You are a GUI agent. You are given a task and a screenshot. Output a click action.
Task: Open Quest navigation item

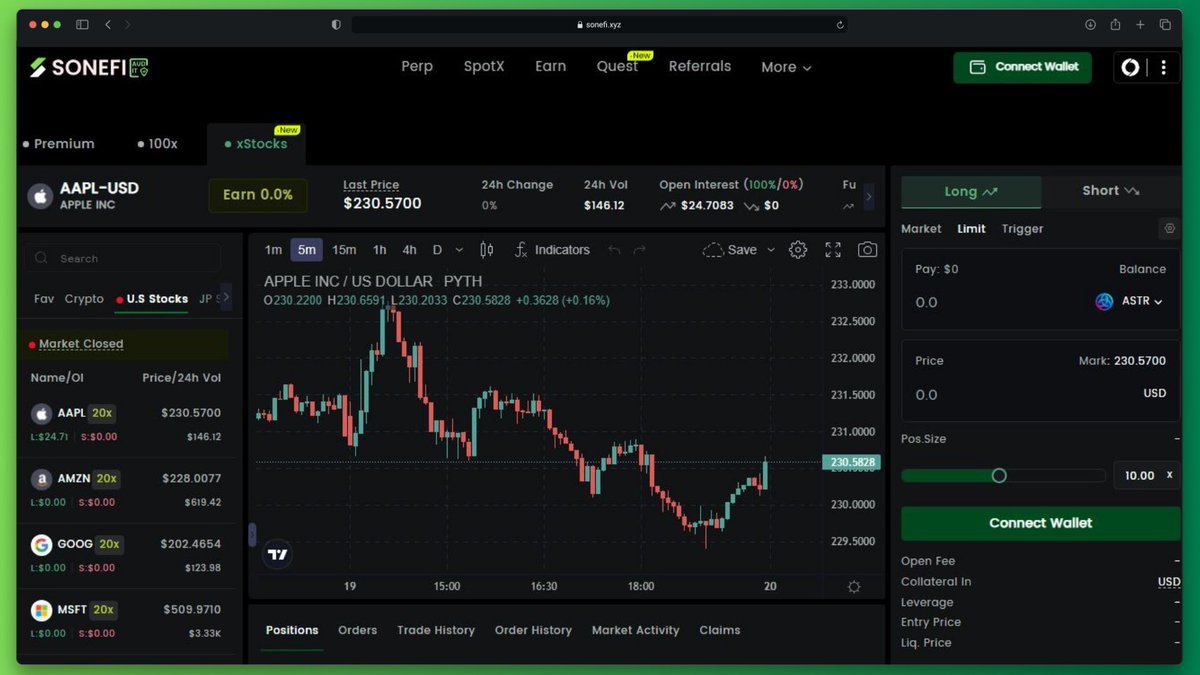click(617, 66)
